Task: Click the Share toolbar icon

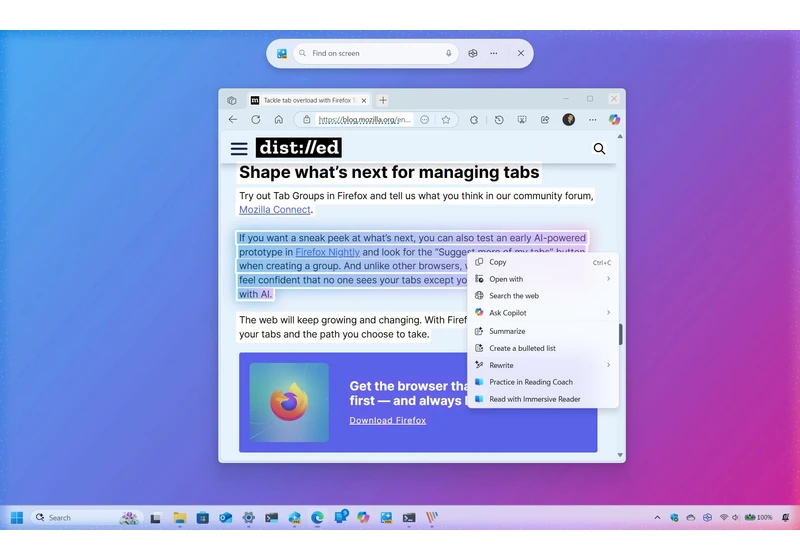Action: pos(545,120)
